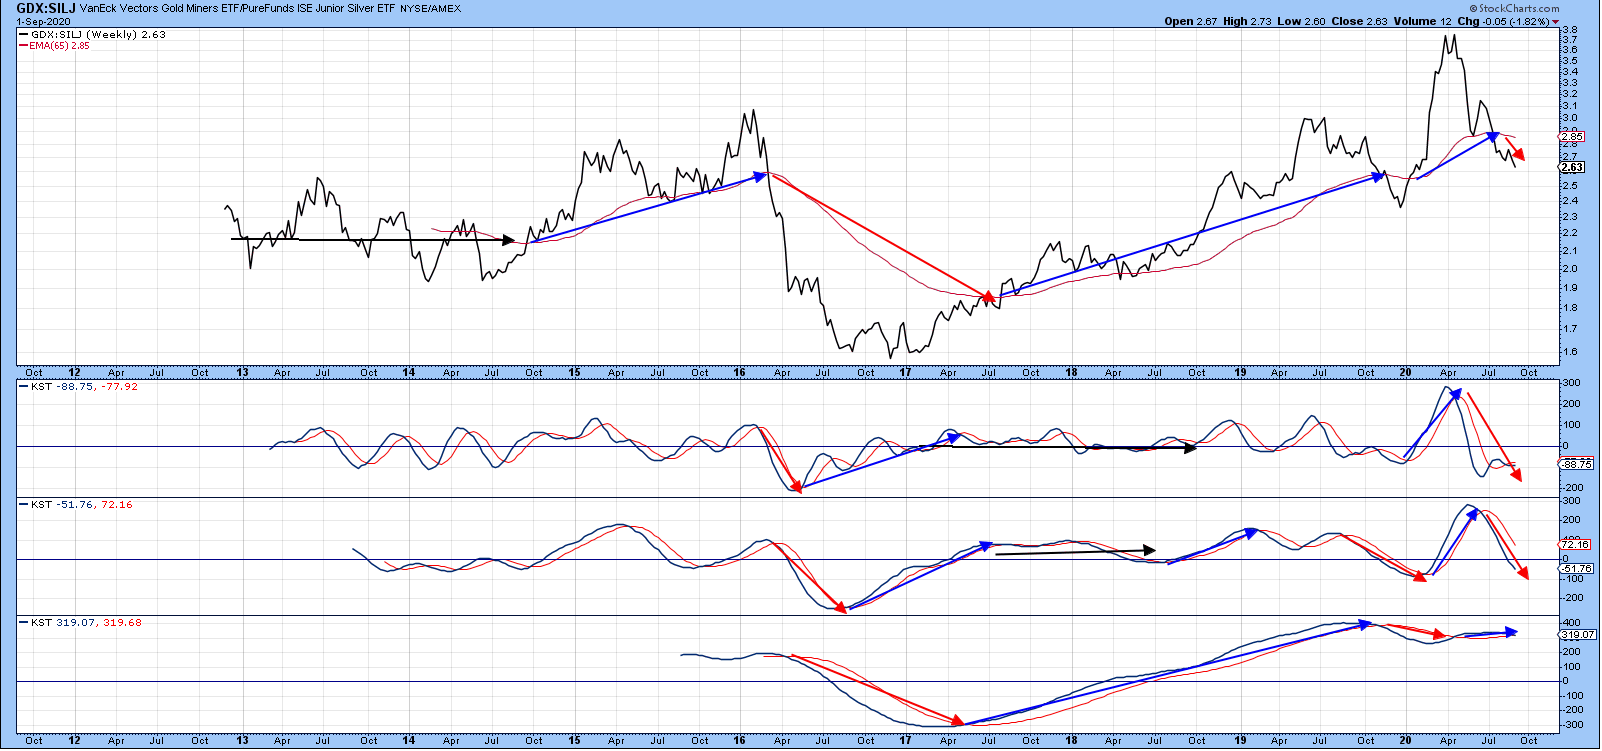Viewport: 1602px width, 751px height.
Task: Click the KST -51.76, 72.16 legend
Action: (x=76, y=505)
